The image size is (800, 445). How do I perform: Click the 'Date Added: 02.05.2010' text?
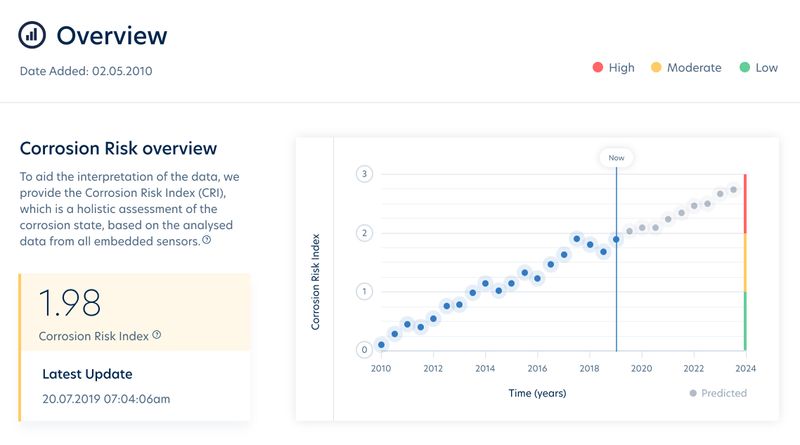86,71
